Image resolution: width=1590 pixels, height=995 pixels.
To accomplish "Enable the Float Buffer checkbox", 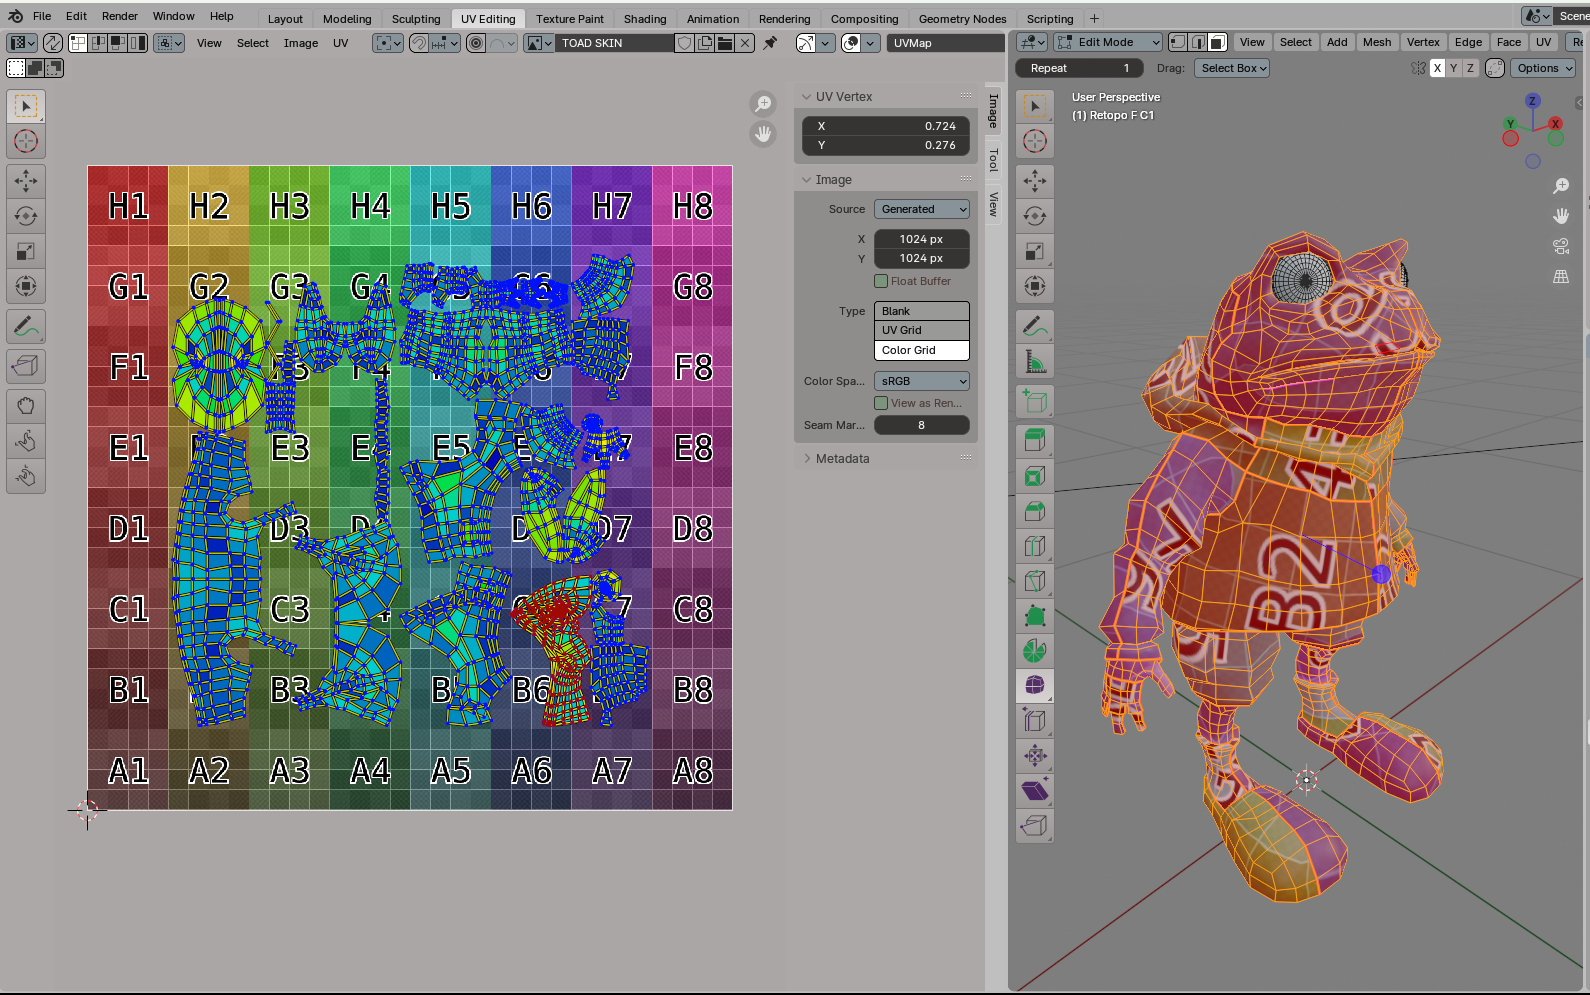I will 881,281.
